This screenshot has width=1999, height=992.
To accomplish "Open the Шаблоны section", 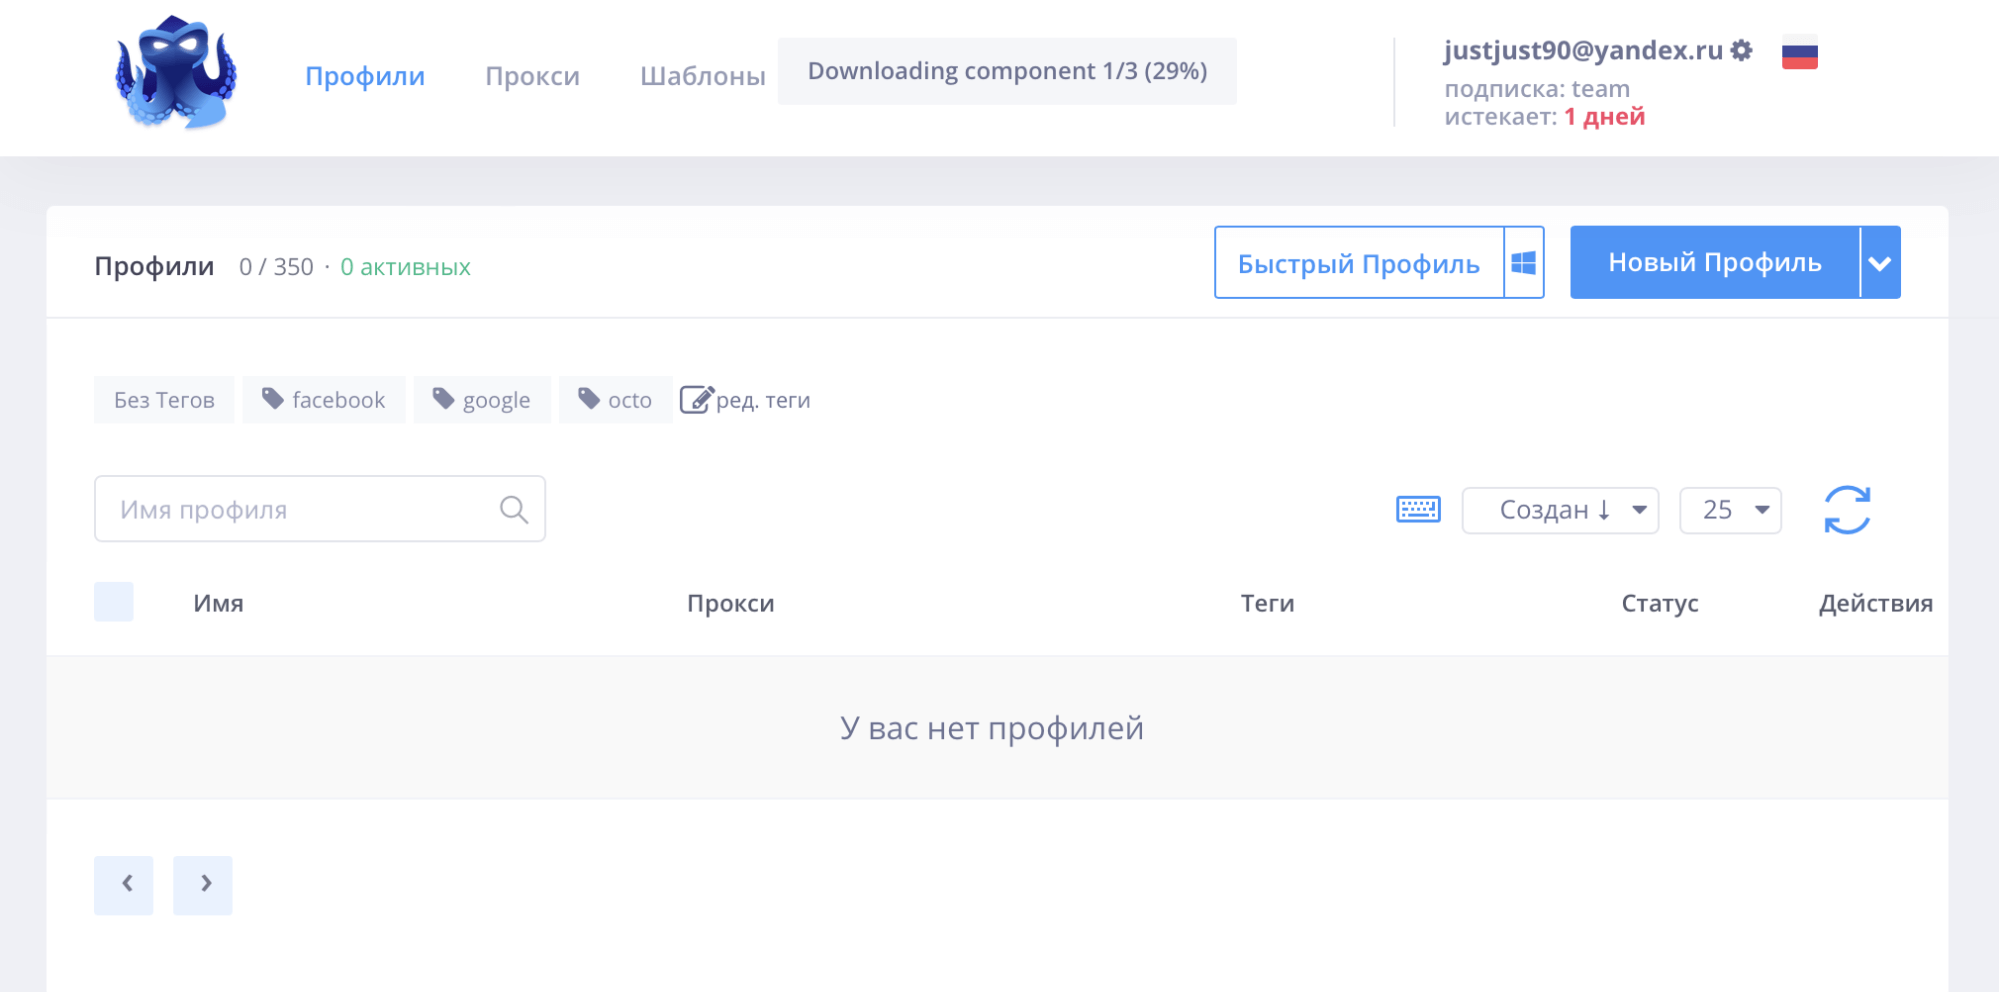I will coord(701,74).
